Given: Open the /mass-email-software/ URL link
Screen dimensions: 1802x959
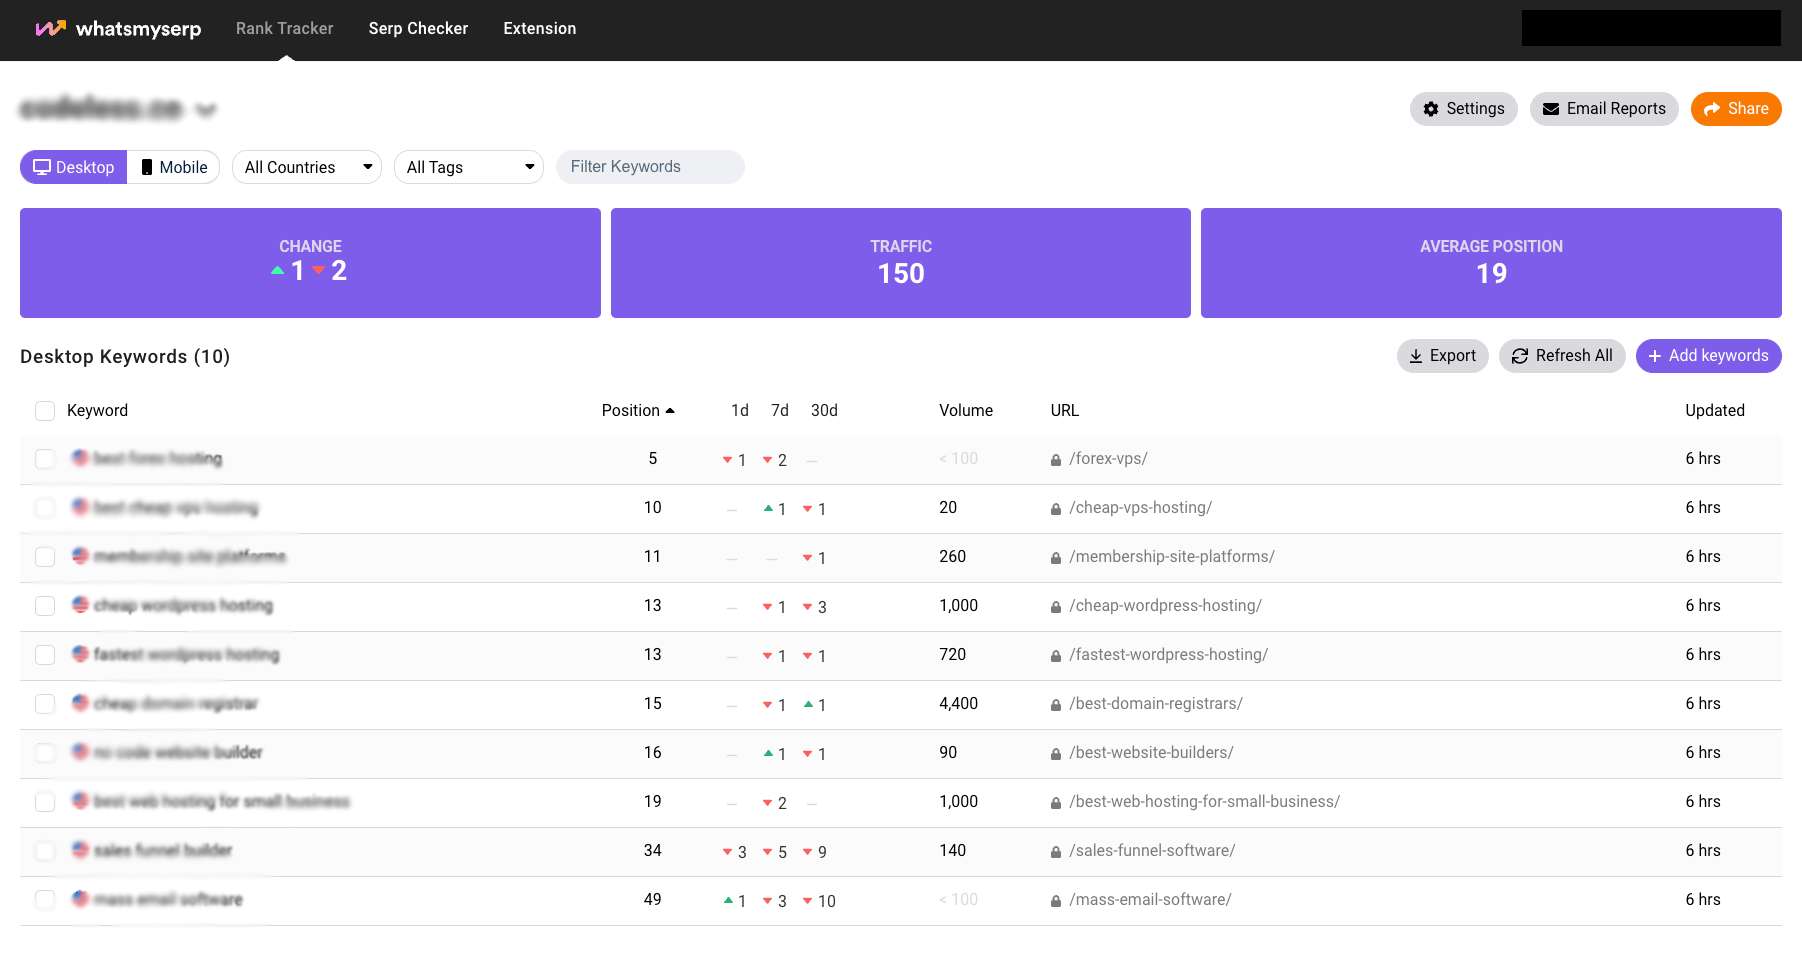Looking at the screenshot, I should pyautogui.click(x=1151, y=899).
